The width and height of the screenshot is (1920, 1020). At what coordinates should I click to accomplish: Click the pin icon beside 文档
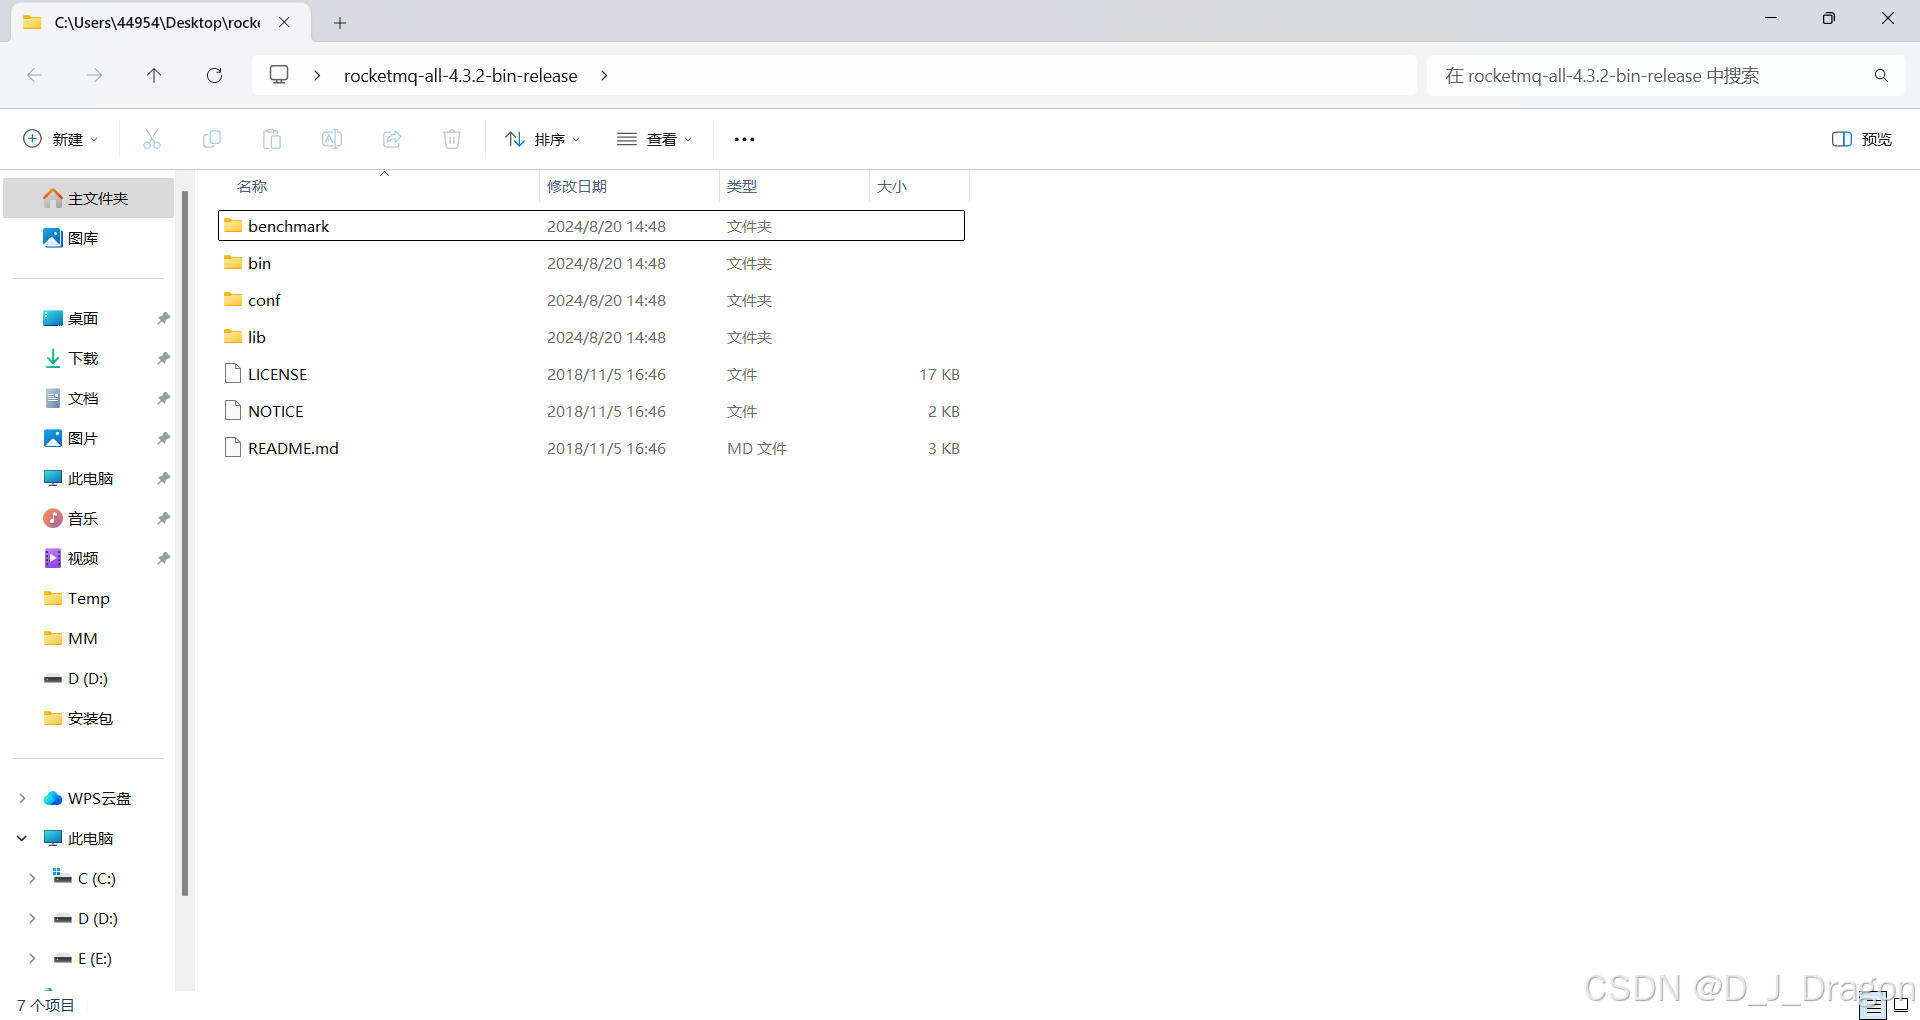pos(163,398)
